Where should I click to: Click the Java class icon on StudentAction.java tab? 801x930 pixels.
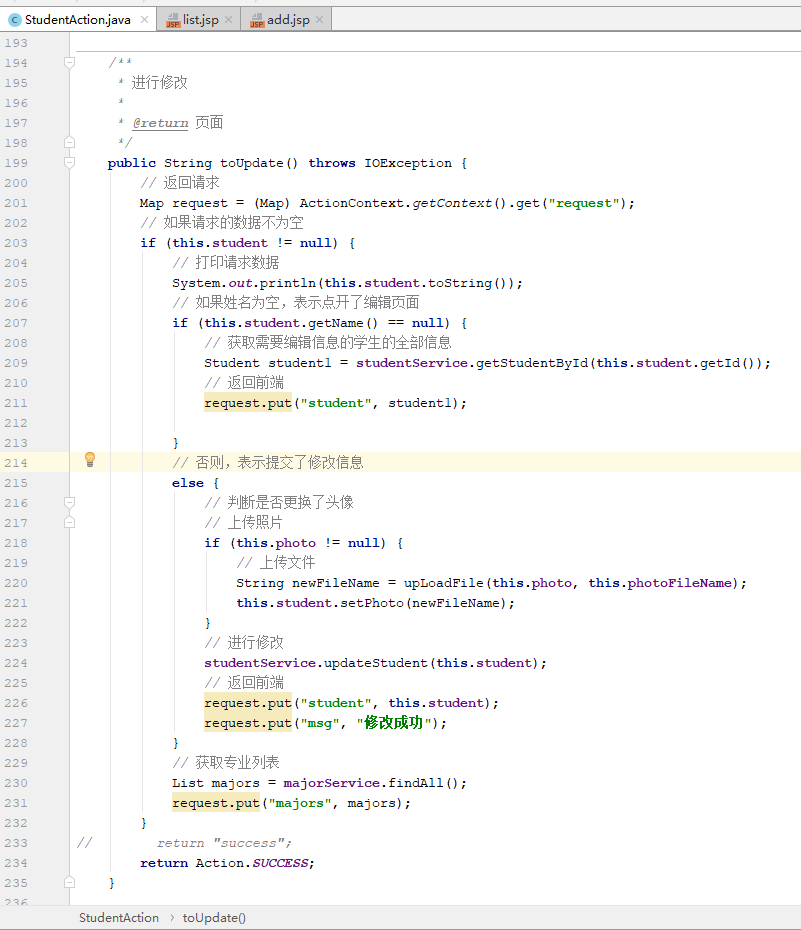(x=13, y=17)
